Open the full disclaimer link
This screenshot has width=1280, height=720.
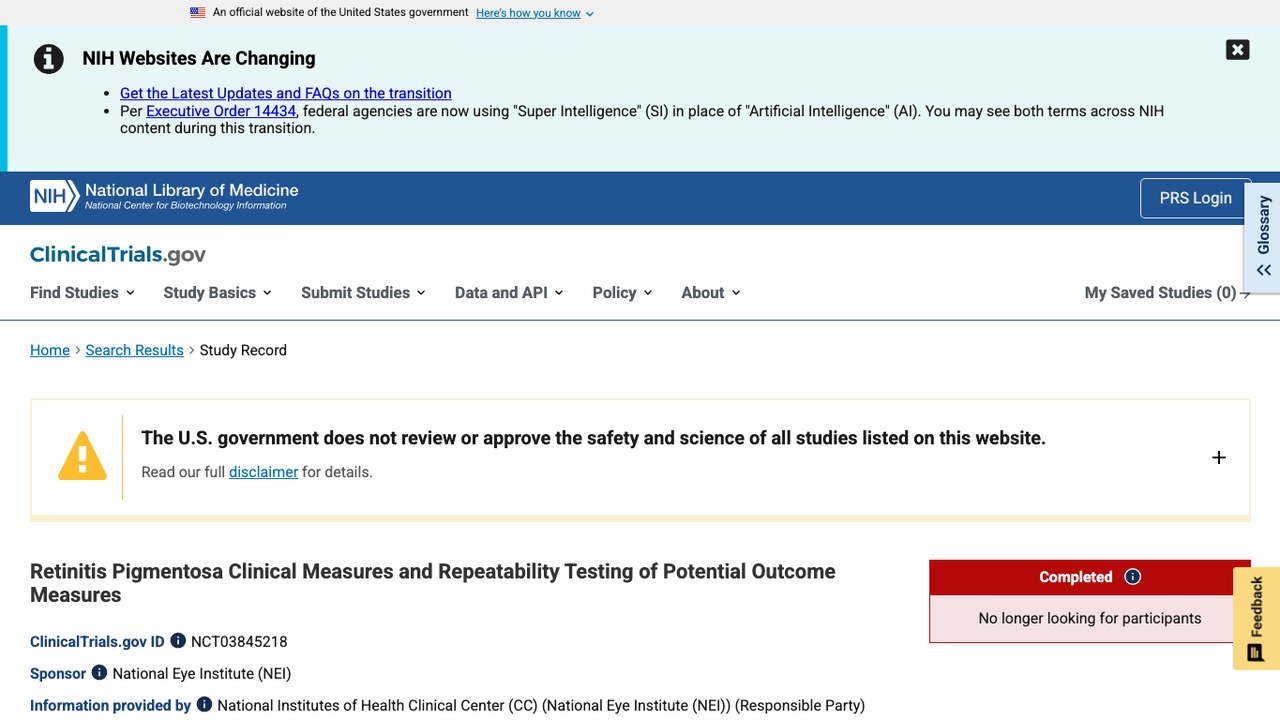click(x=263, y=472)
